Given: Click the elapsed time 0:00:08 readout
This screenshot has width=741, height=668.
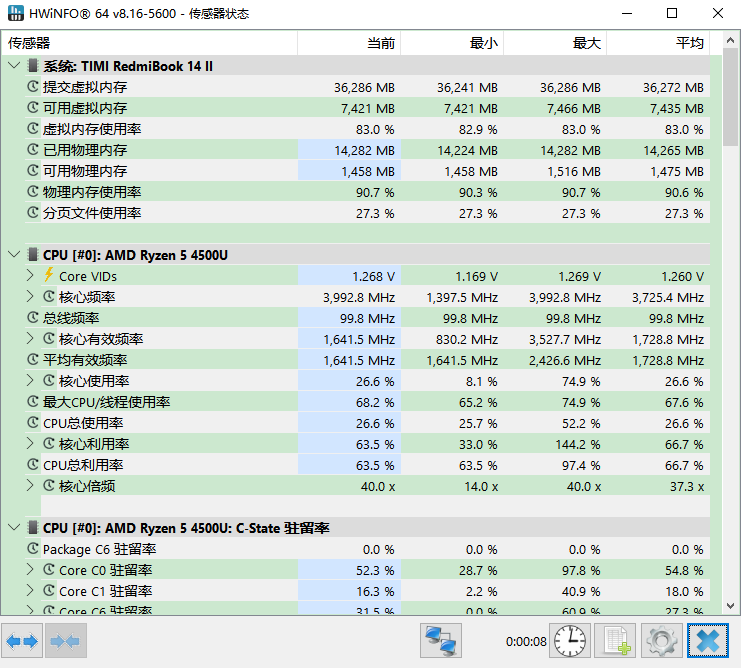Looking at the screenshot, I should click(526, 641).
